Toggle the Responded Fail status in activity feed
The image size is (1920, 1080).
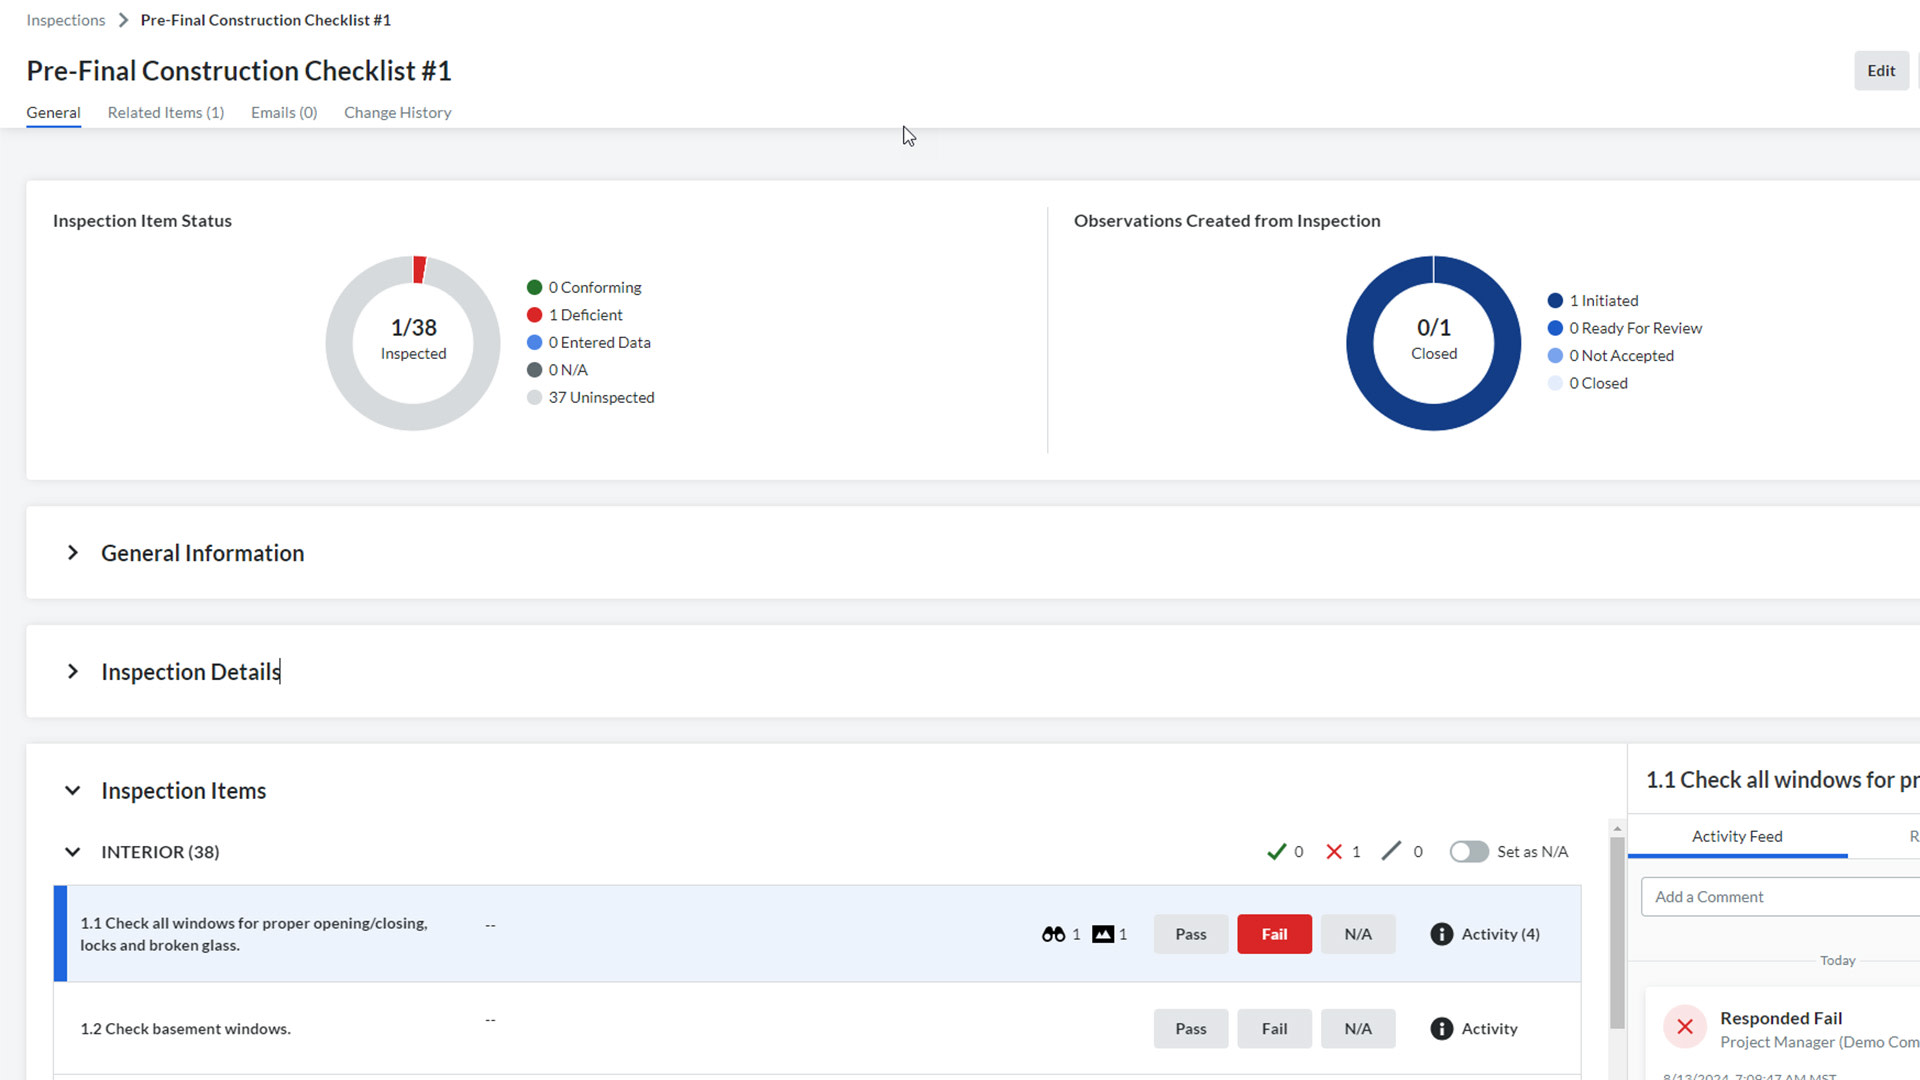coord(1685,1026)
